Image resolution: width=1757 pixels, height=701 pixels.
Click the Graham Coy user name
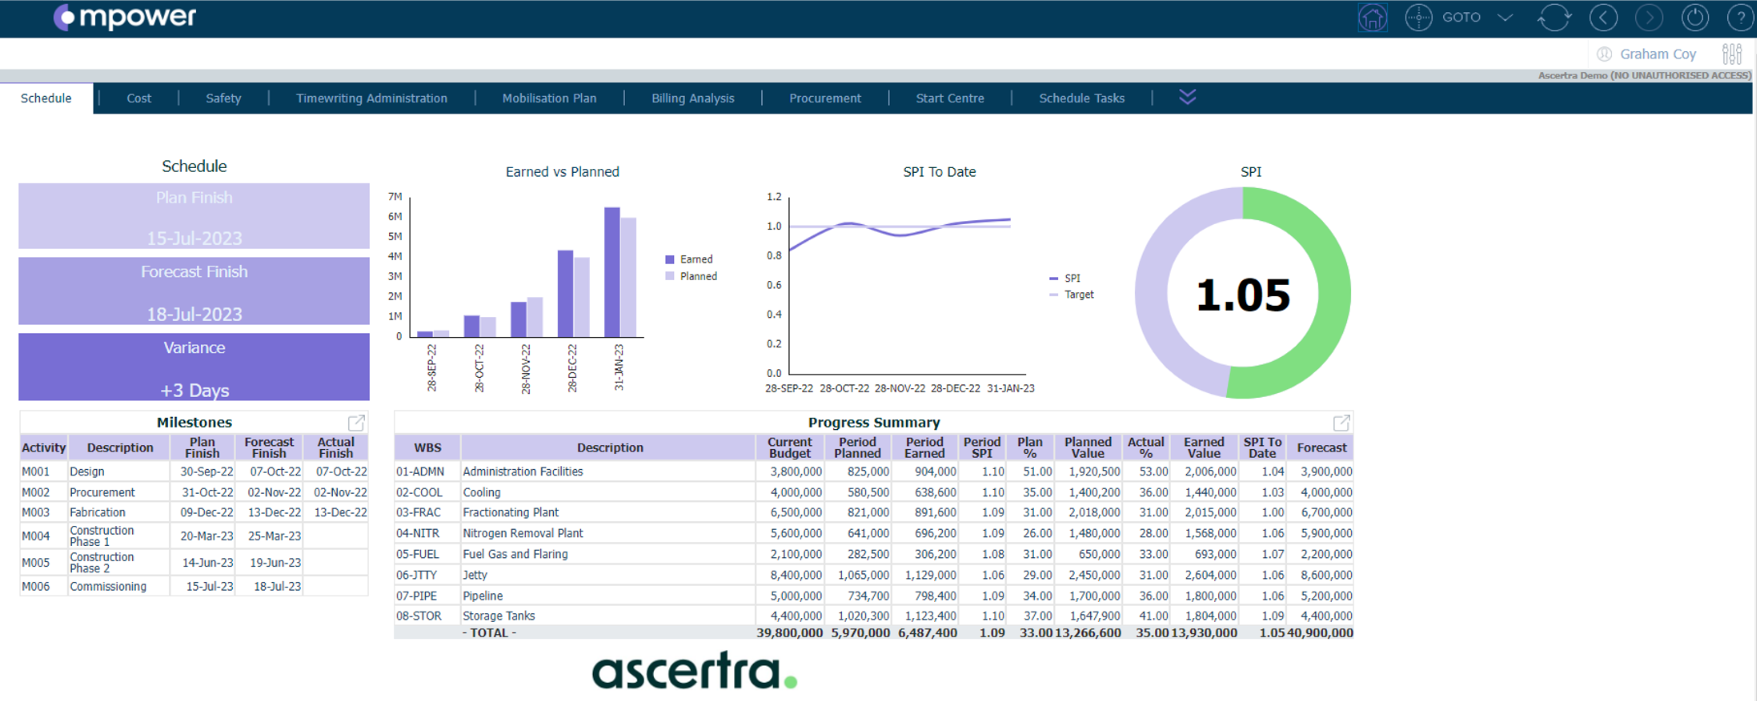1657,54
